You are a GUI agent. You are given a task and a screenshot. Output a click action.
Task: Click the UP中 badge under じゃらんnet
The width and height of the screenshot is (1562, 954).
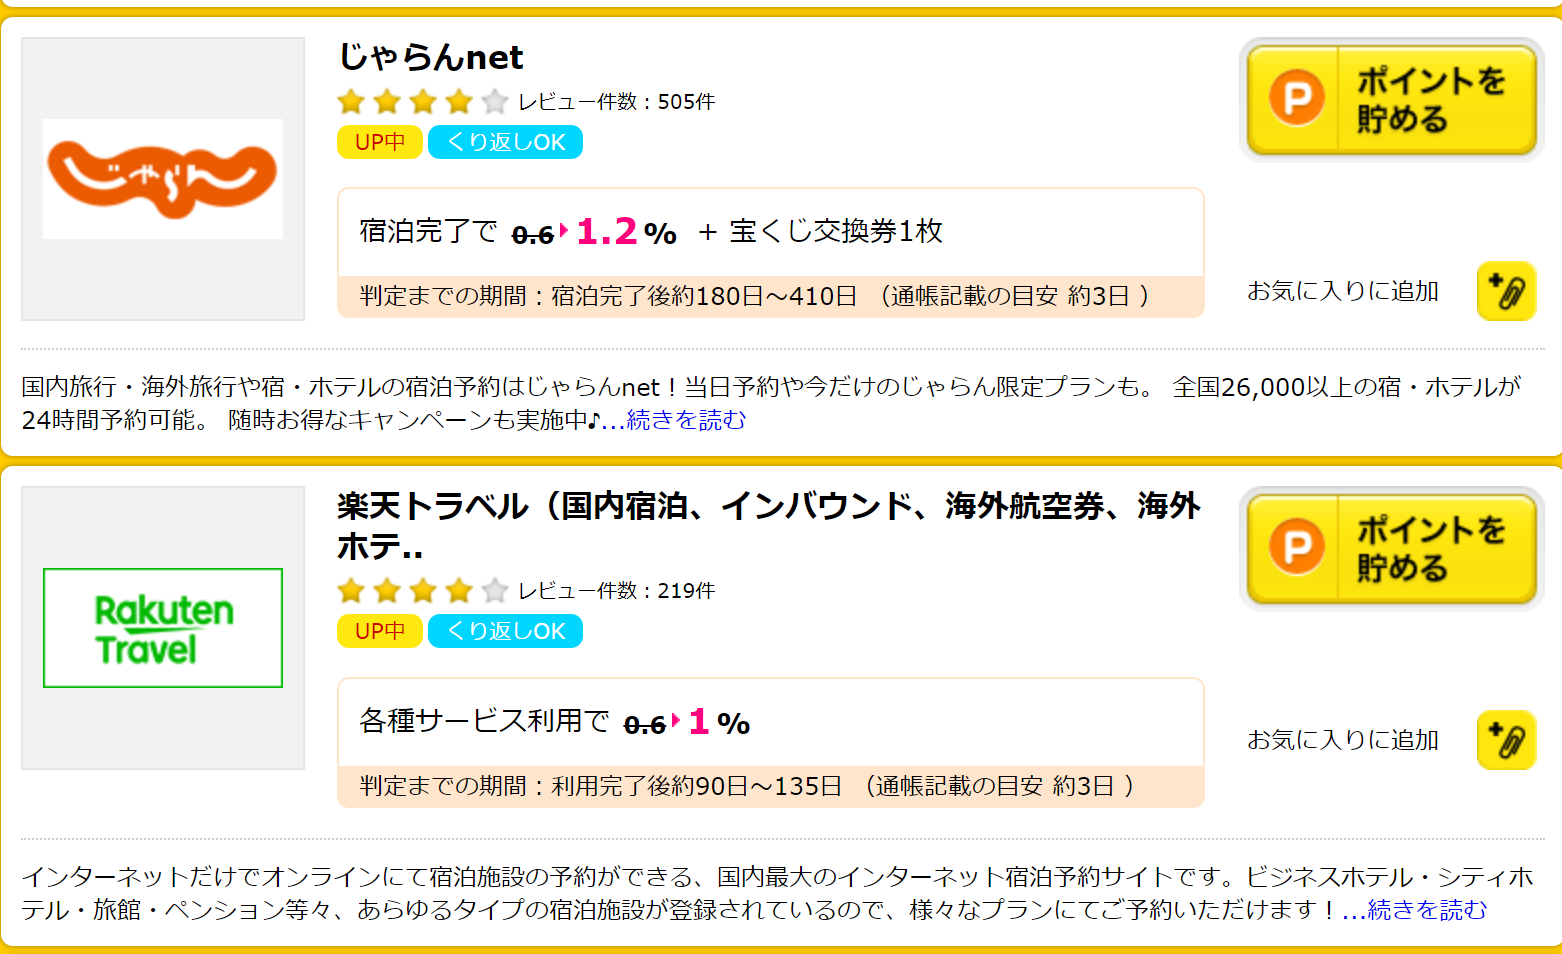tap(380, 142)
